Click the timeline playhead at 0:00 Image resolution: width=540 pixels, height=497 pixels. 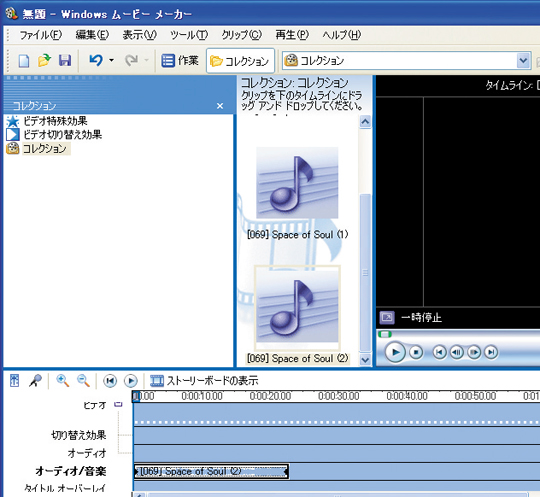[x=136, y=396]
